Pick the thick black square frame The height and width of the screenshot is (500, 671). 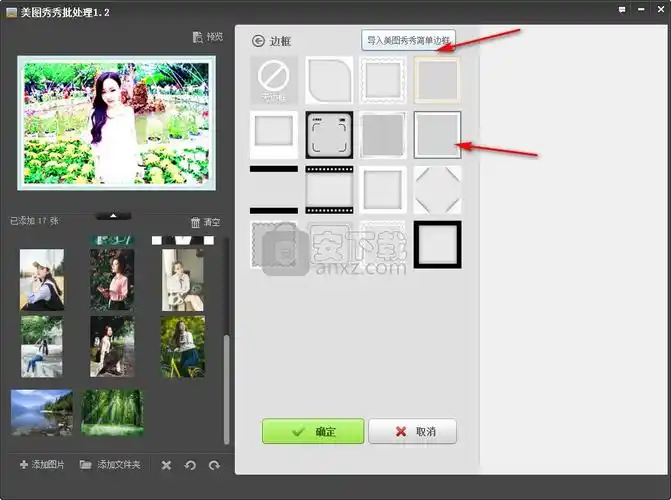pyautogui.click(x=438, y=244)
